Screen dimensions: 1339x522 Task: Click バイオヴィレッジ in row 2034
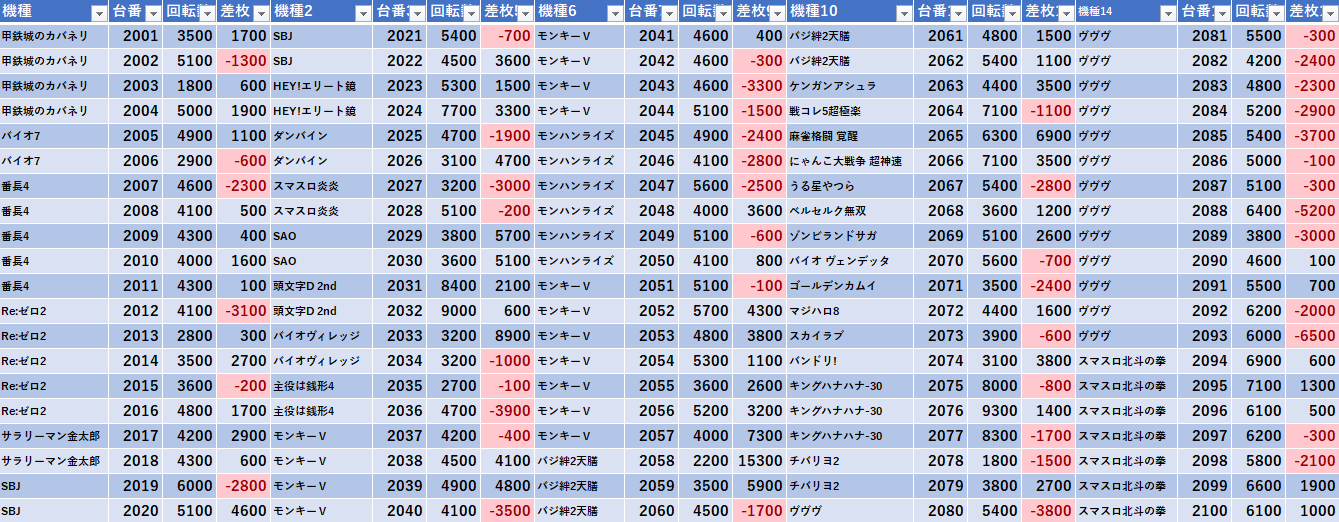pyautogui.click(x=322, y=361)
